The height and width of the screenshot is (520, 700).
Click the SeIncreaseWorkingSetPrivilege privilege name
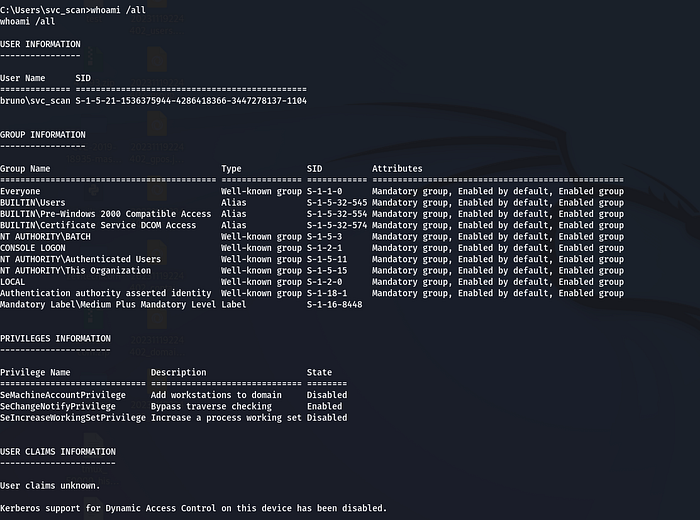pyautogui.click(x=73, y=418)
